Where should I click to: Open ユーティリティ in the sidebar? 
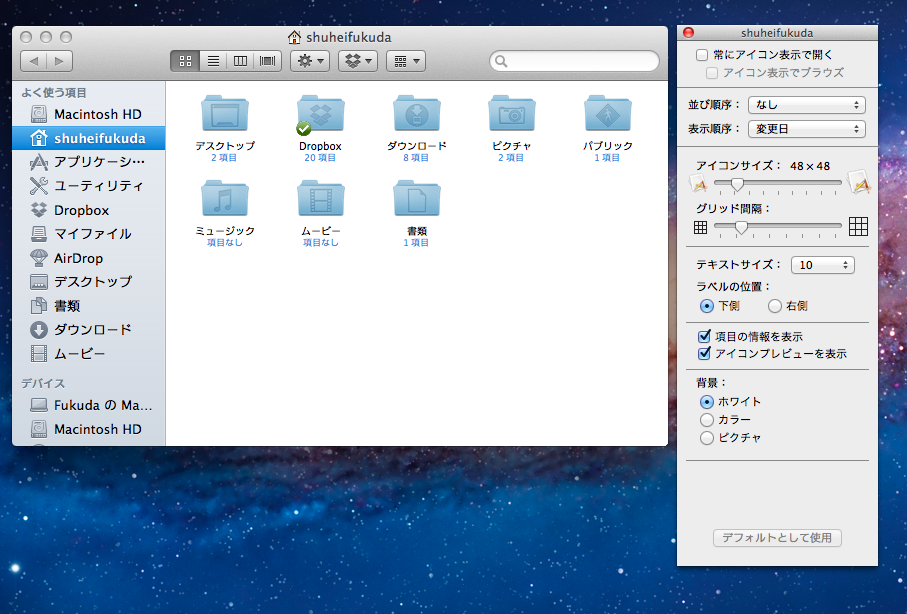click(89, 186)
